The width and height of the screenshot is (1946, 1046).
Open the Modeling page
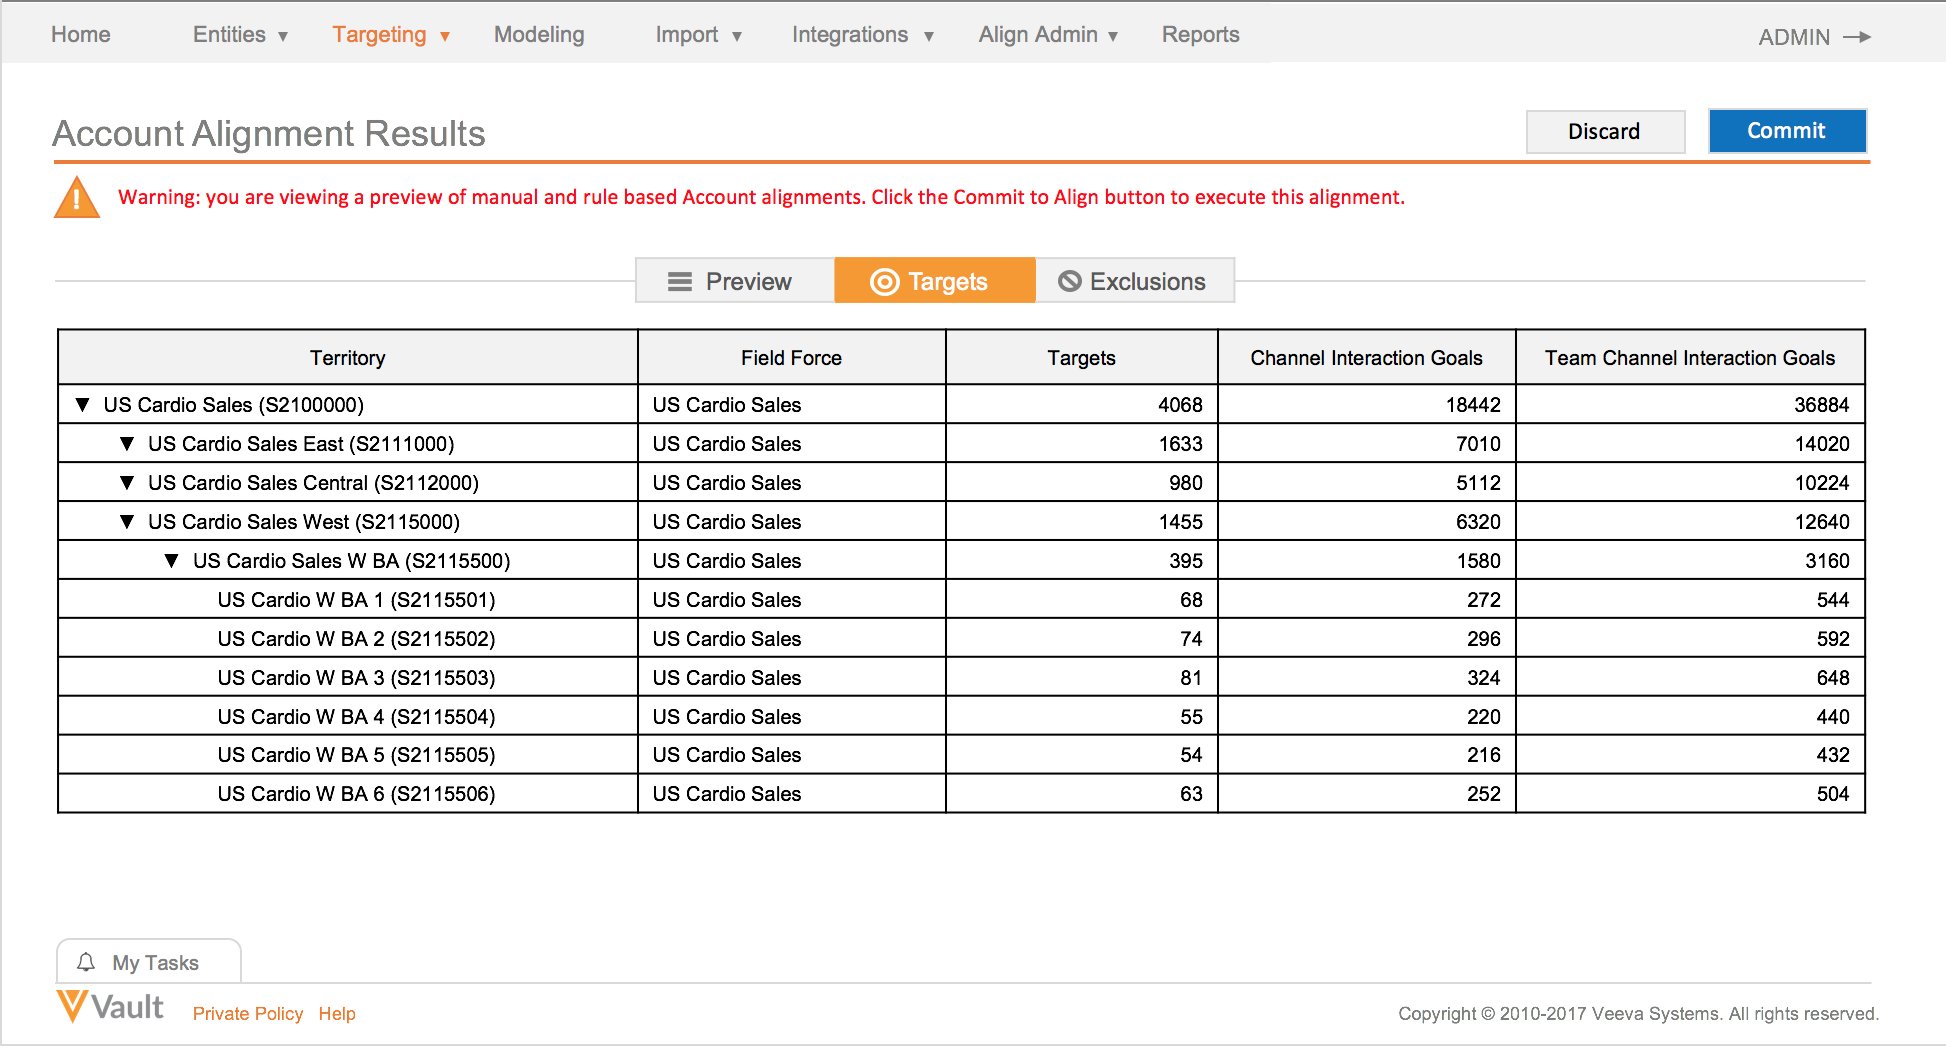[x=539, y=35]
